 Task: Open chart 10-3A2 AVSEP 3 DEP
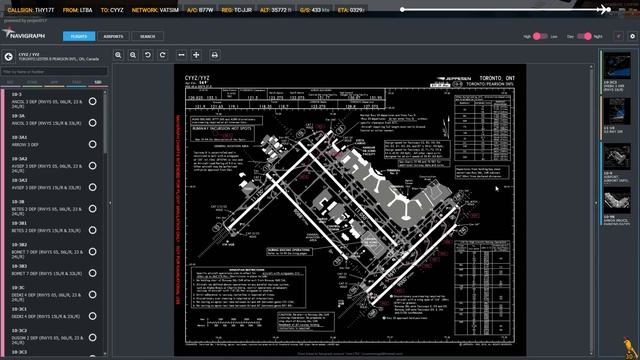46,164
